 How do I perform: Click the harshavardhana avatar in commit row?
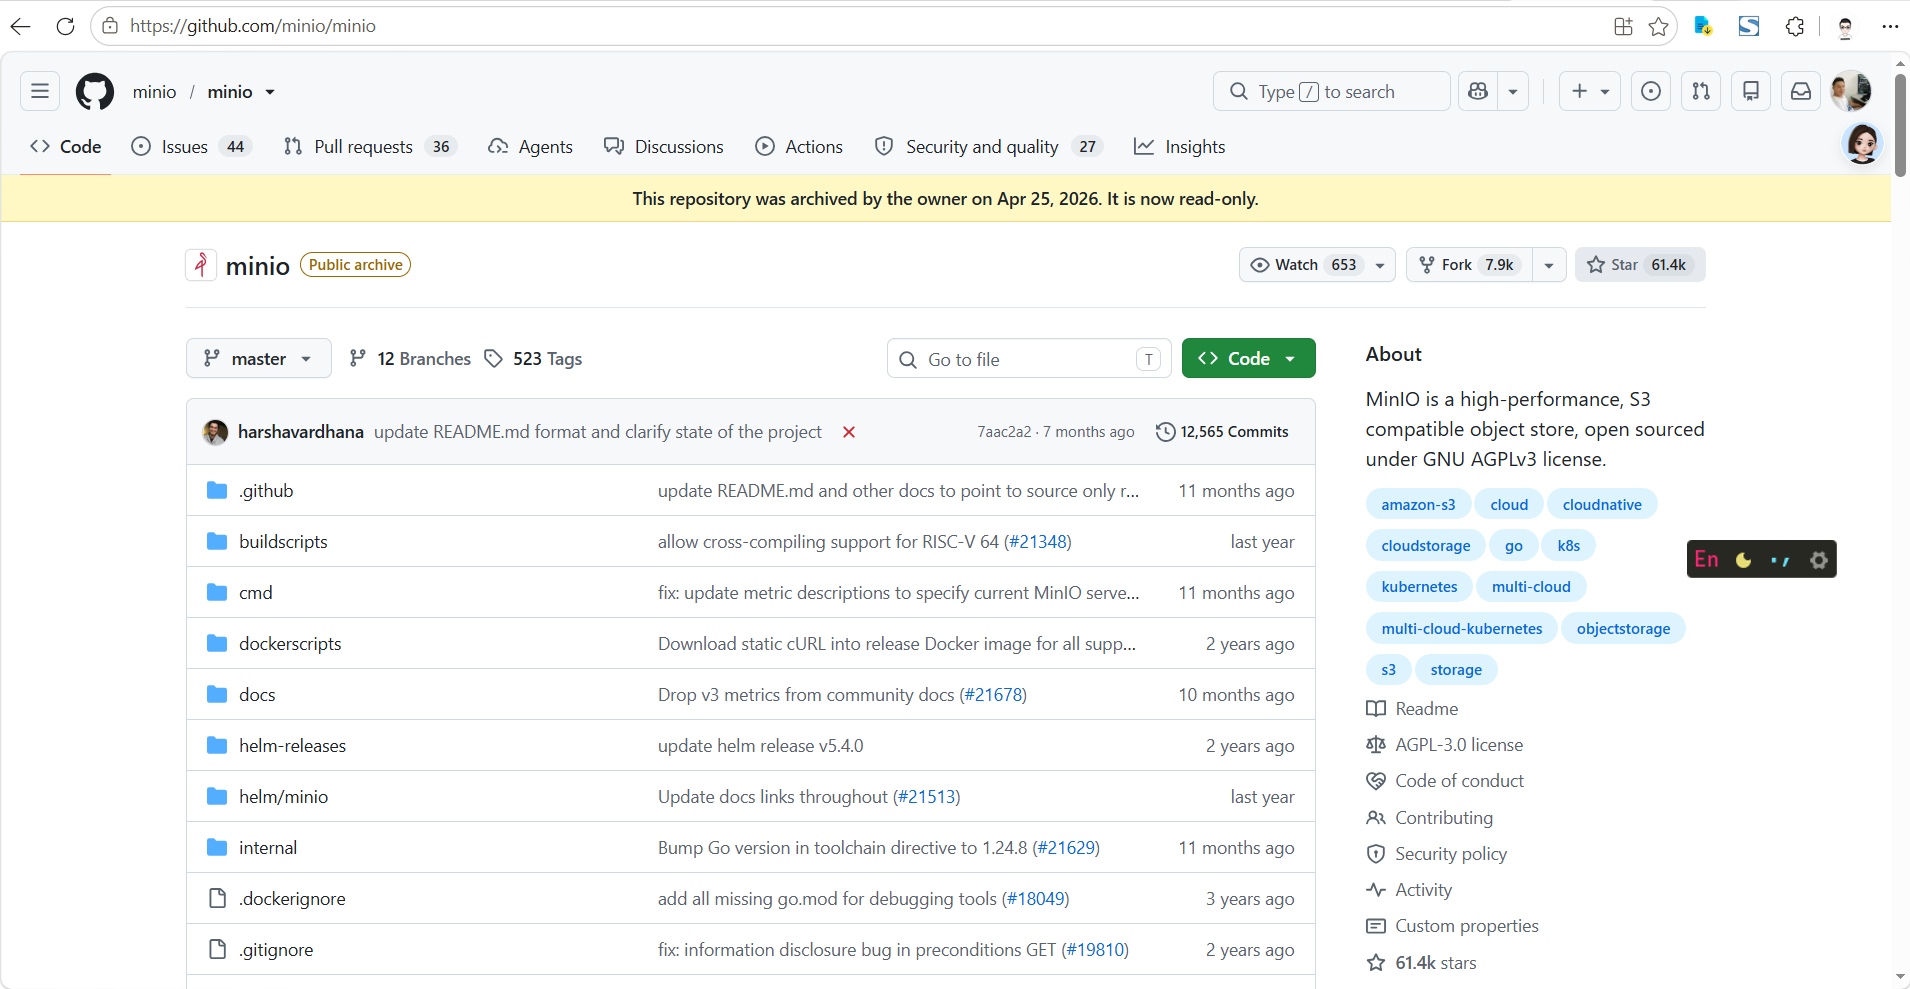215,432
